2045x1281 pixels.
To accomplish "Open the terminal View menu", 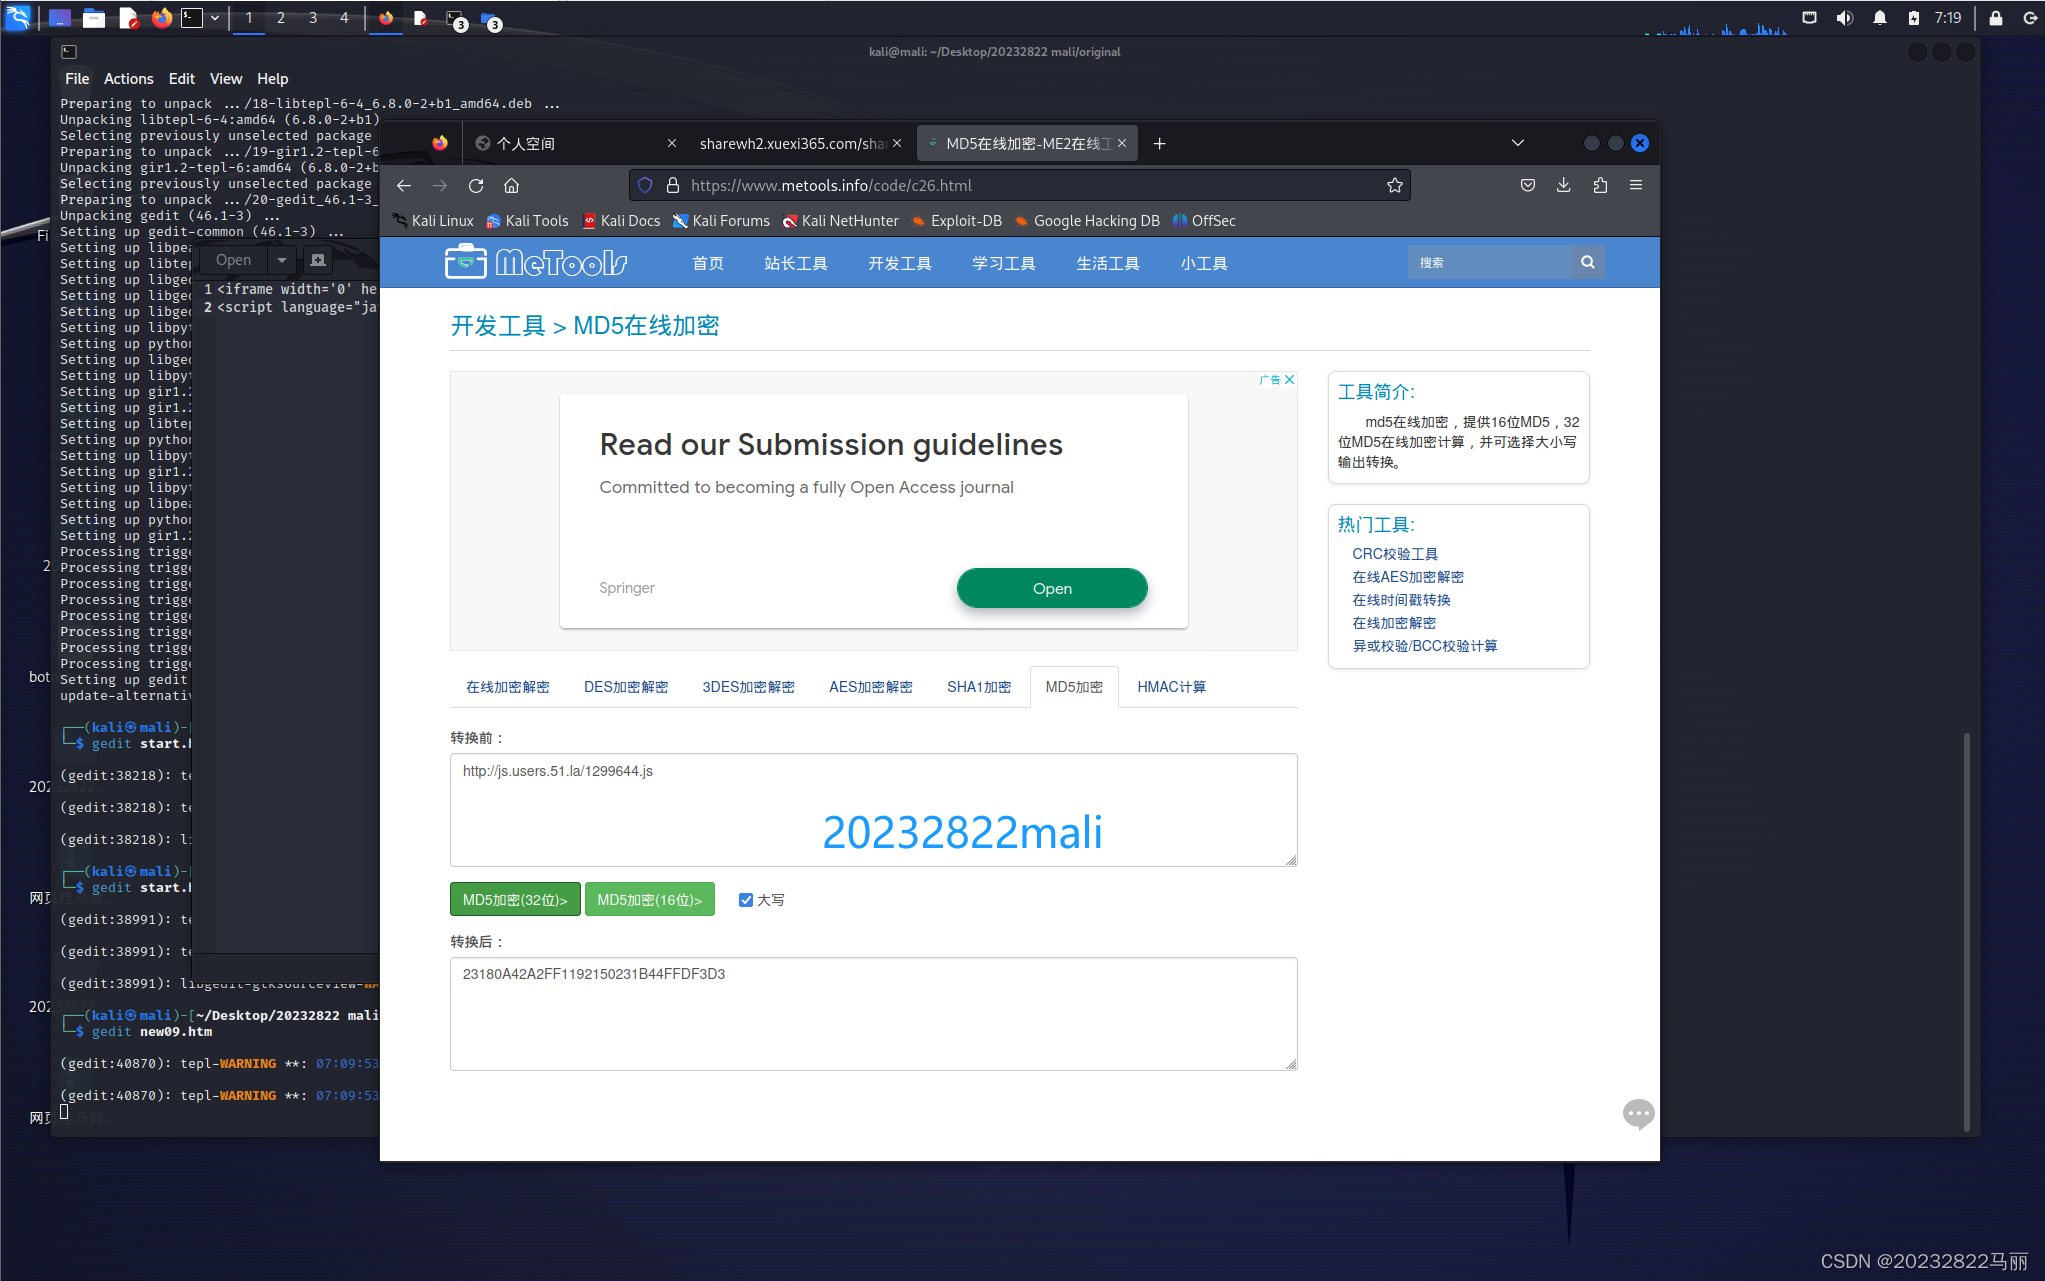I will (226, 79).
